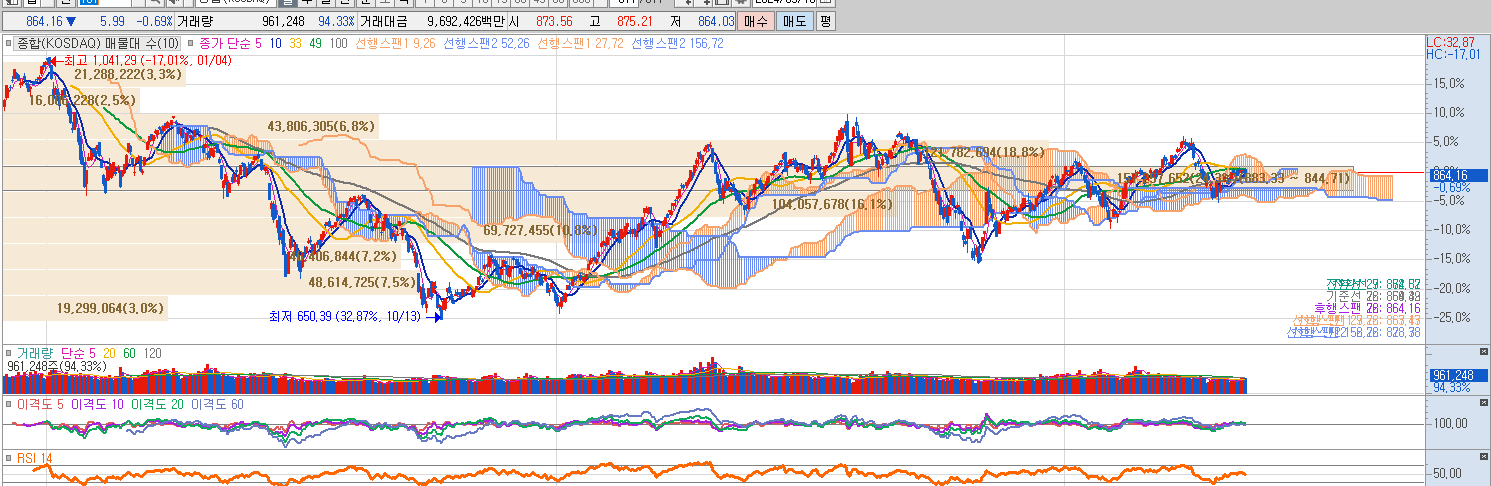
Task: Toggle the RSI 14 panel marker
Action: coord(9,457)
